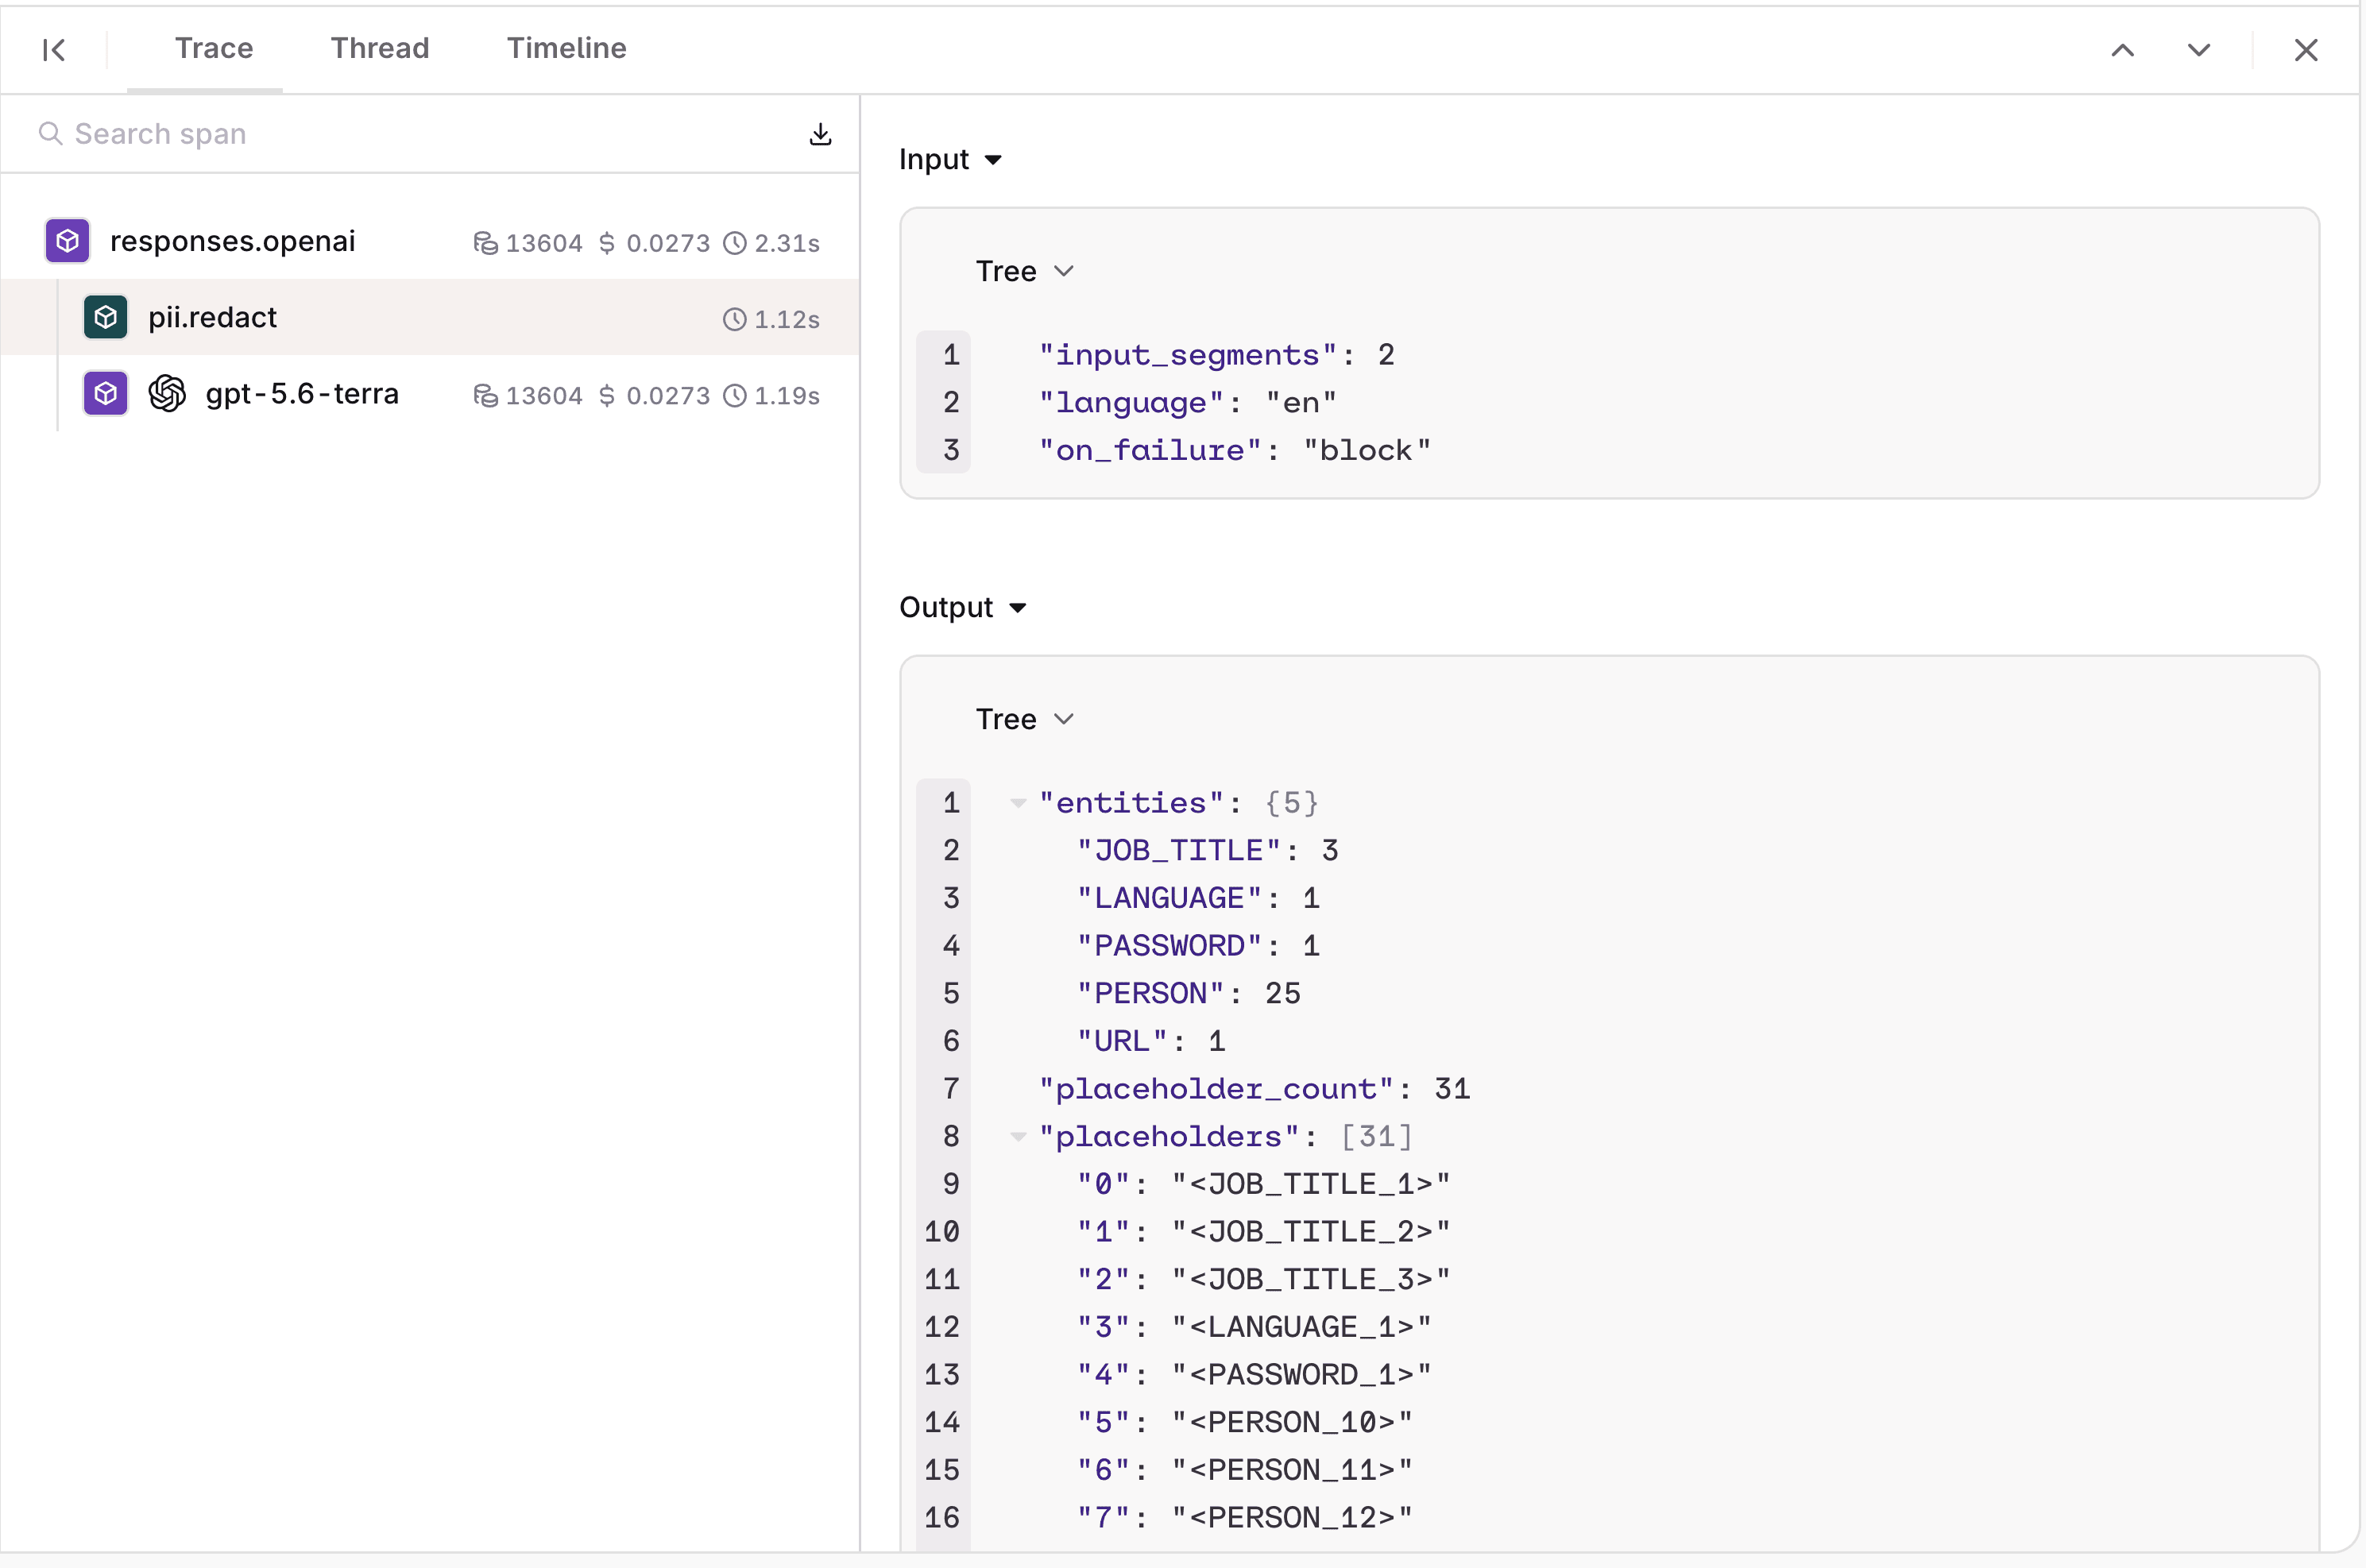Go to previous trace with up chevron

click(x=2123, y=50)
